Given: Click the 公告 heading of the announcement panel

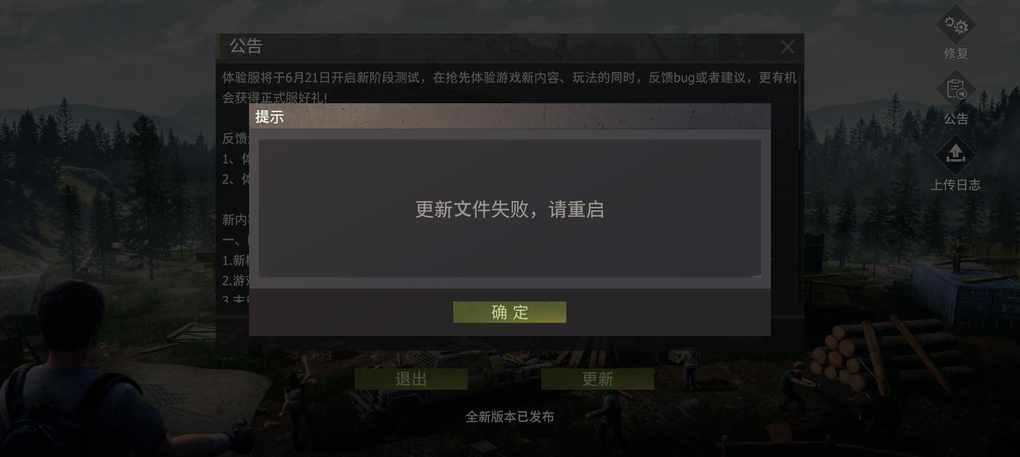Looking at the screenshot, I should pos(246,46).
